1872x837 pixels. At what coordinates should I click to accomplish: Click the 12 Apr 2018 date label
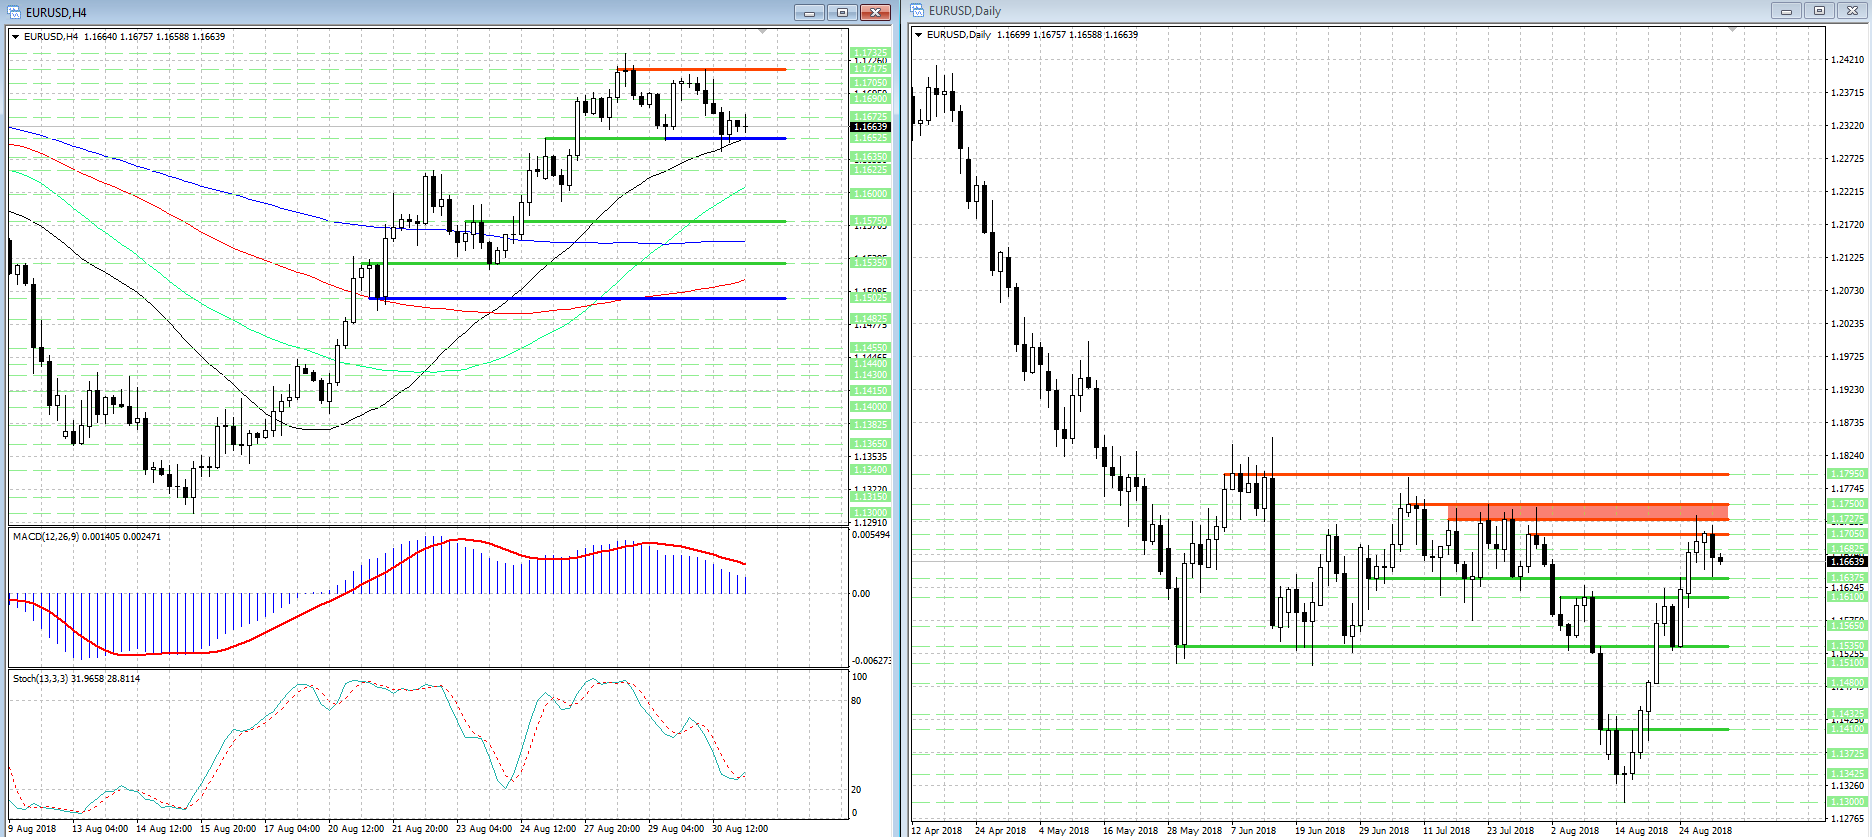[x=937, y=831]
